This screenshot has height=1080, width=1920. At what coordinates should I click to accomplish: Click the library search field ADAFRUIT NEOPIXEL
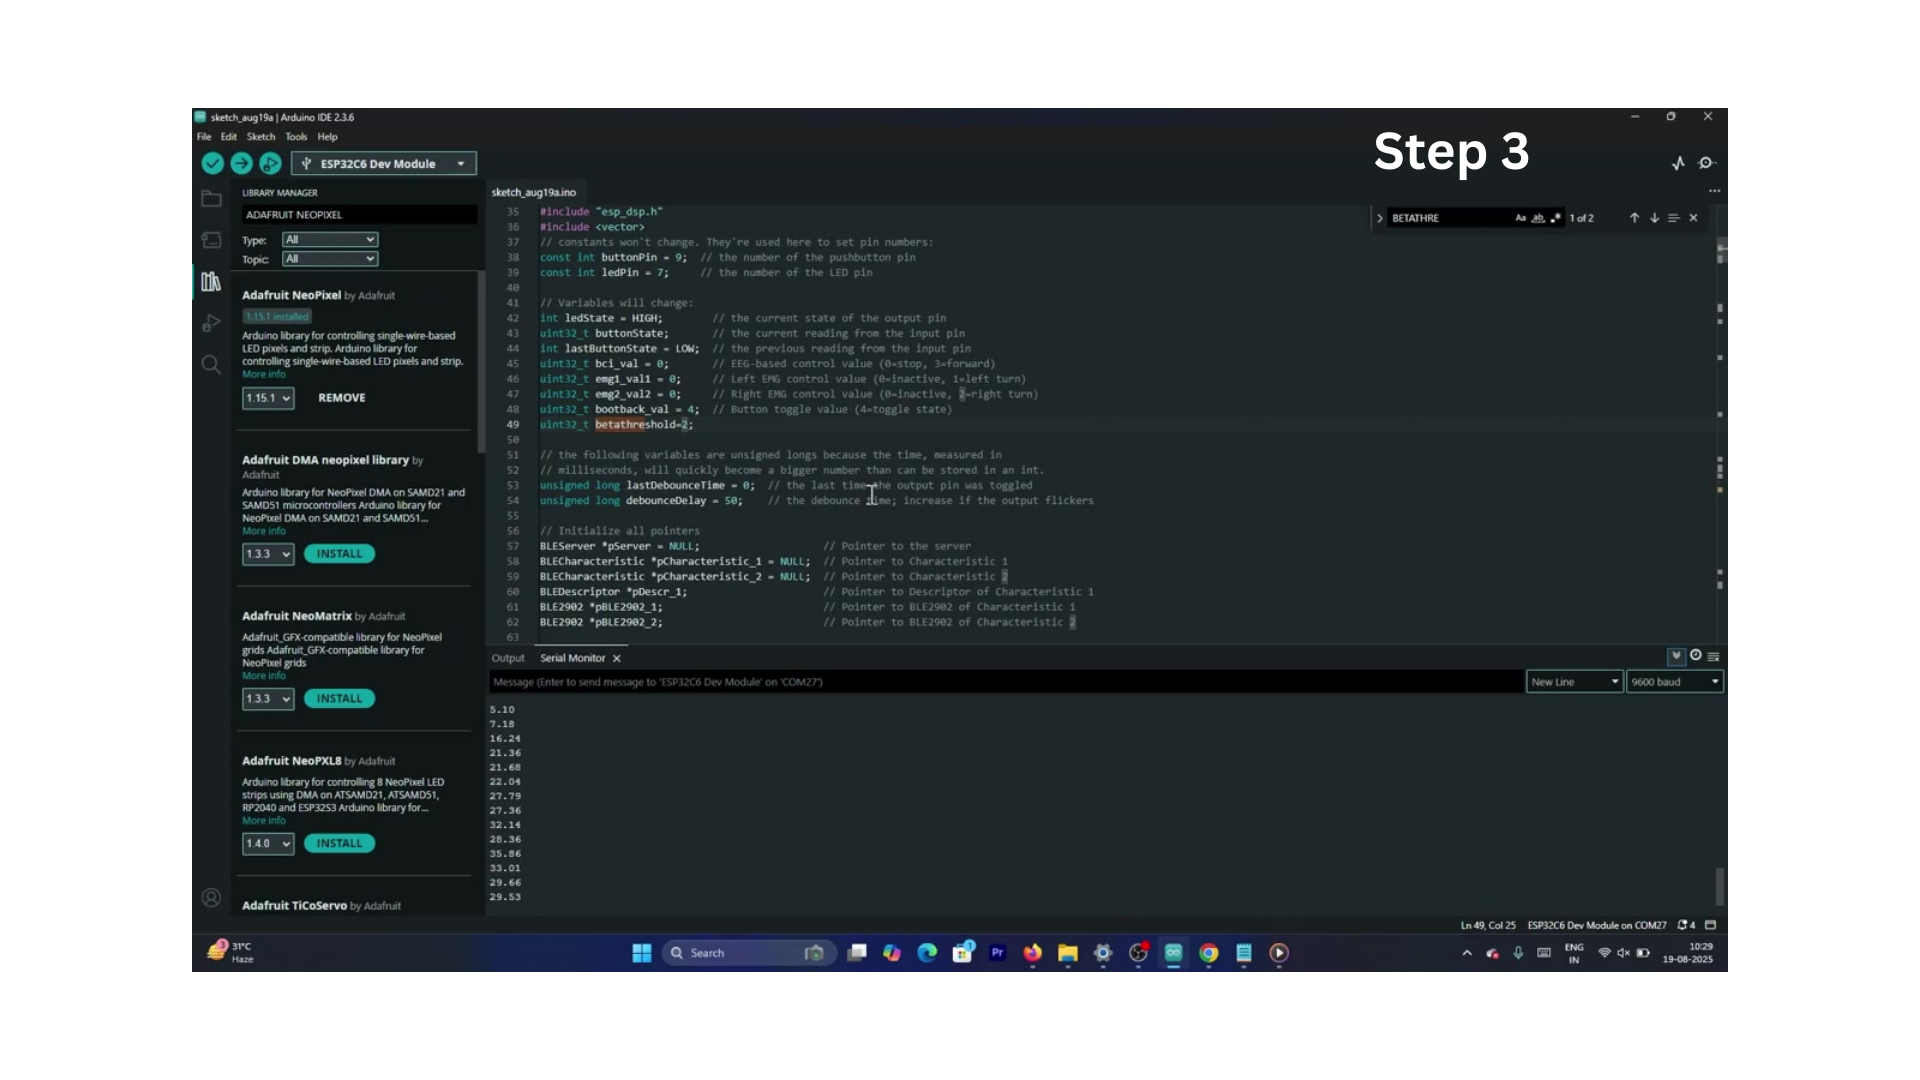pyautogui.click(x=359, y=215)
